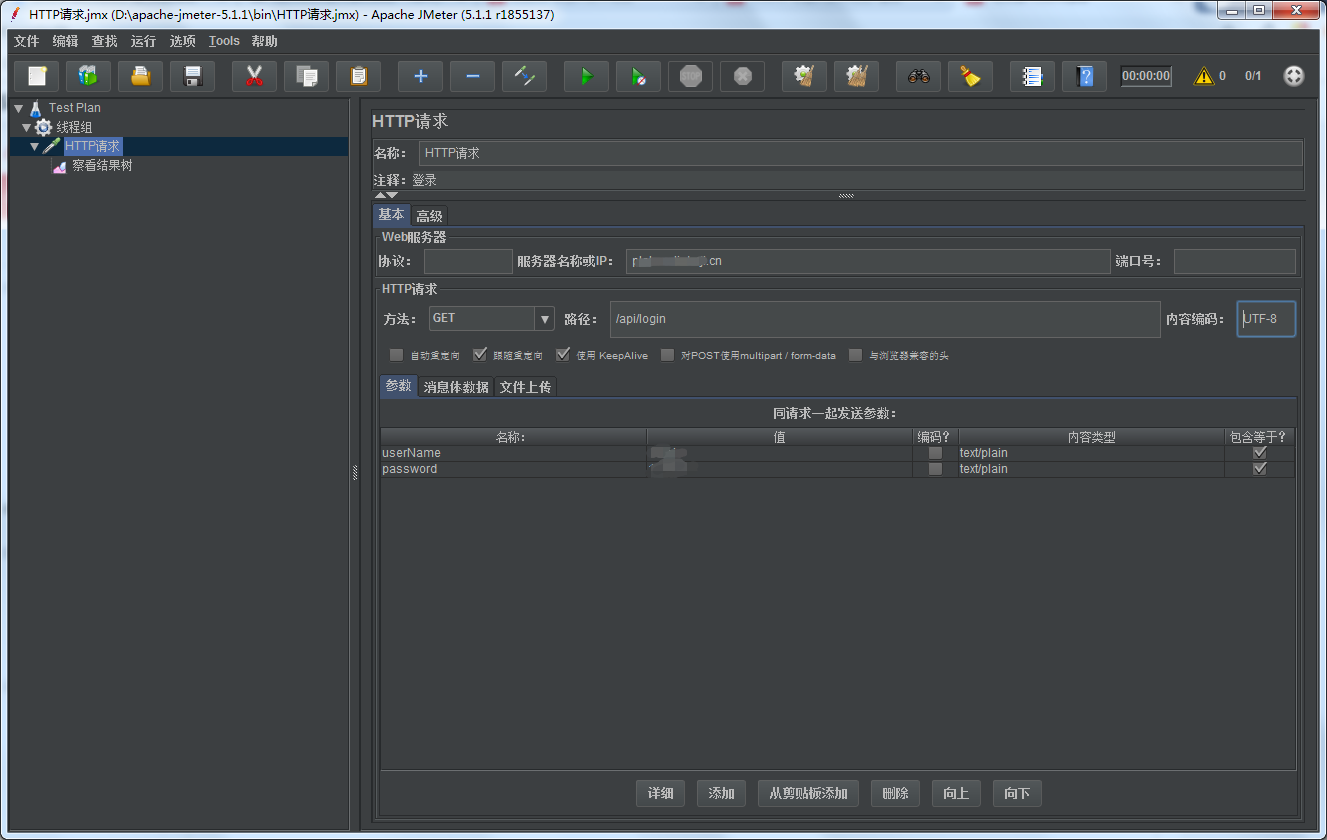Open the Tools menu
This screenshot has height=840, width=1327.
[x=224, y=41]
